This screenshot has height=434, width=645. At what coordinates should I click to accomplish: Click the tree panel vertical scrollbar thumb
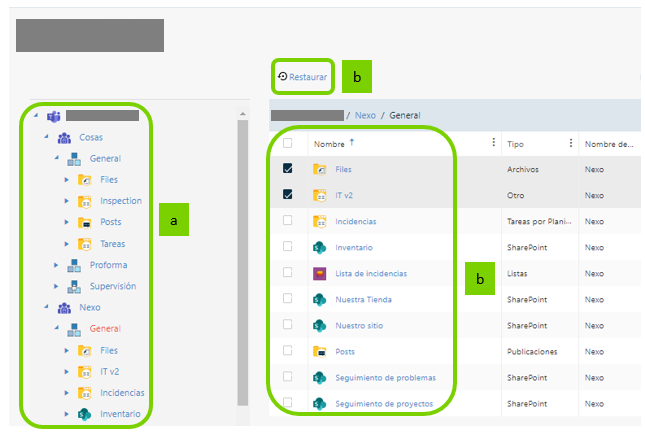tap(243, 262)
